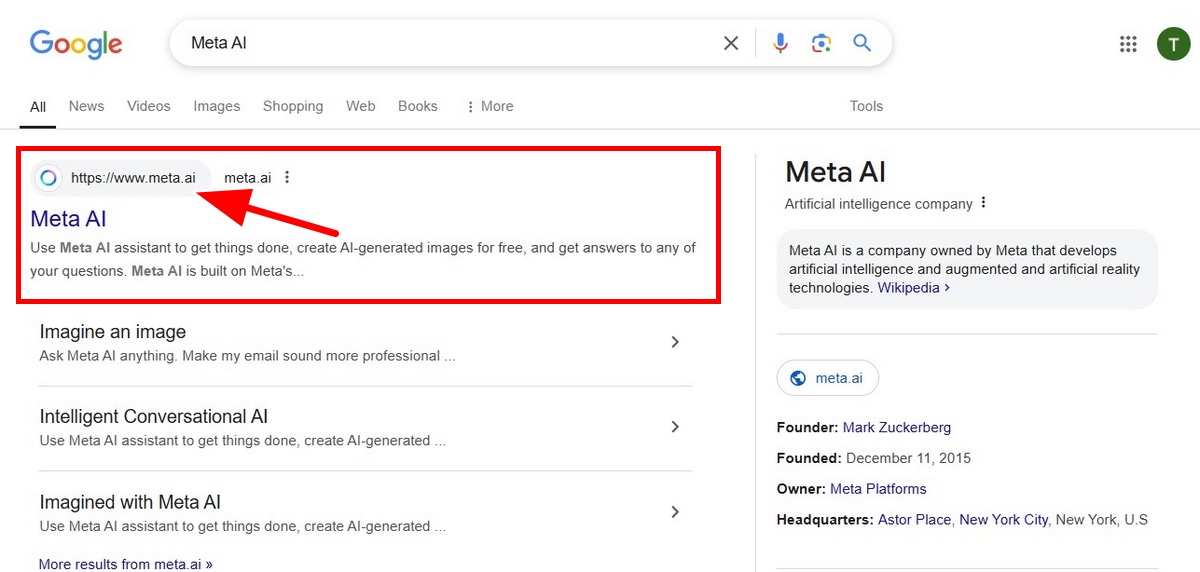Viewport: 1200px width, 572px height.
Task: Open the Intelligent Conversational AI sitelink
Action: coord(154,417)
